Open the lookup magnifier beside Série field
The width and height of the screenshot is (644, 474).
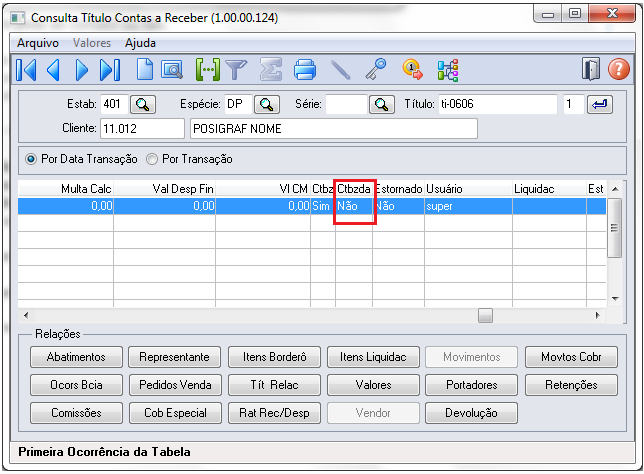pos(382,104)
